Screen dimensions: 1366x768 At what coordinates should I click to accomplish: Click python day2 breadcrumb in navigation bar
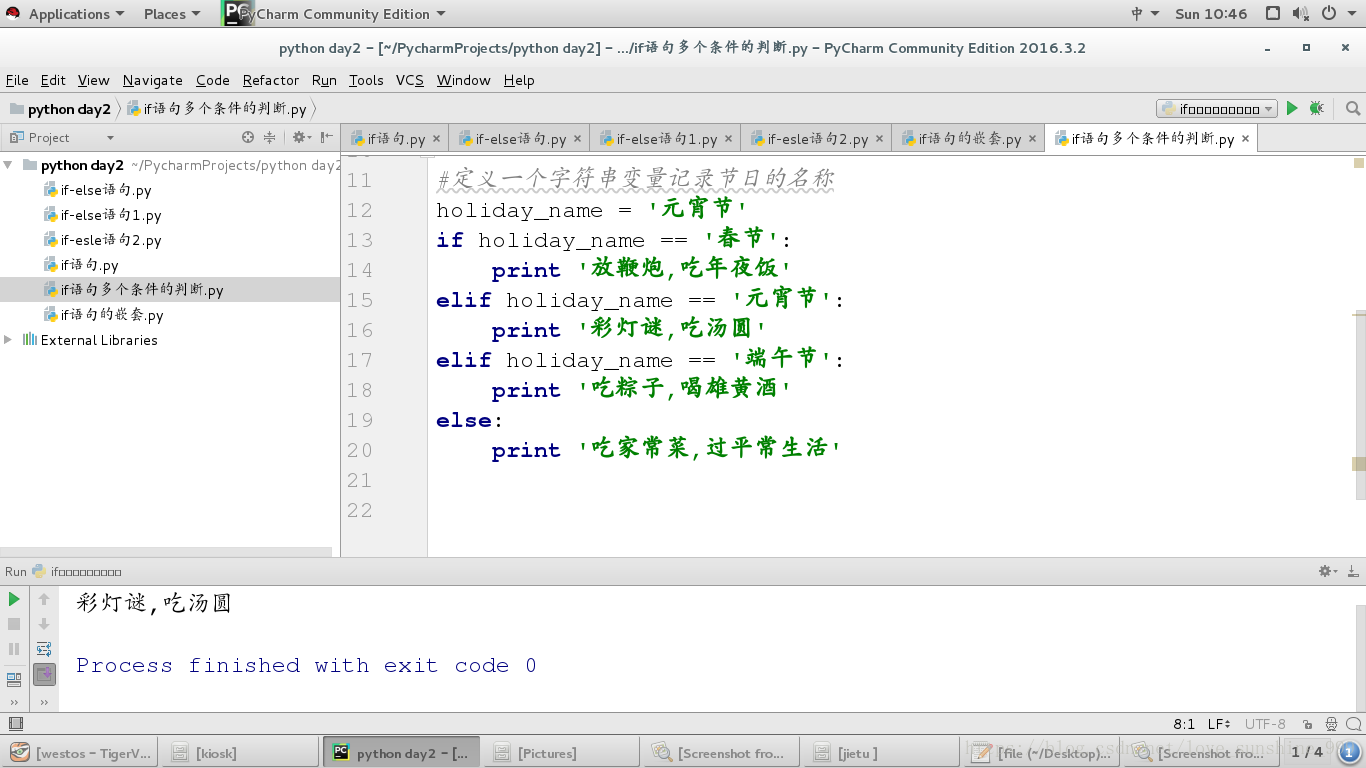pyautogui.click(x=60, y=109)
